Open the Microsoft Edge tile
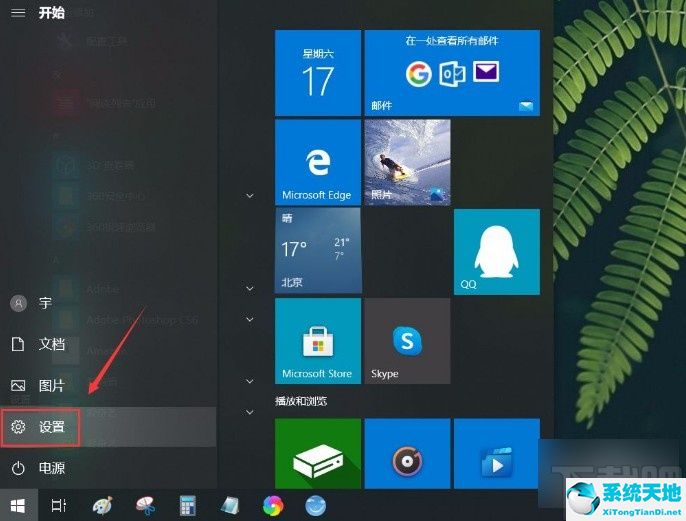 (318, 162)
